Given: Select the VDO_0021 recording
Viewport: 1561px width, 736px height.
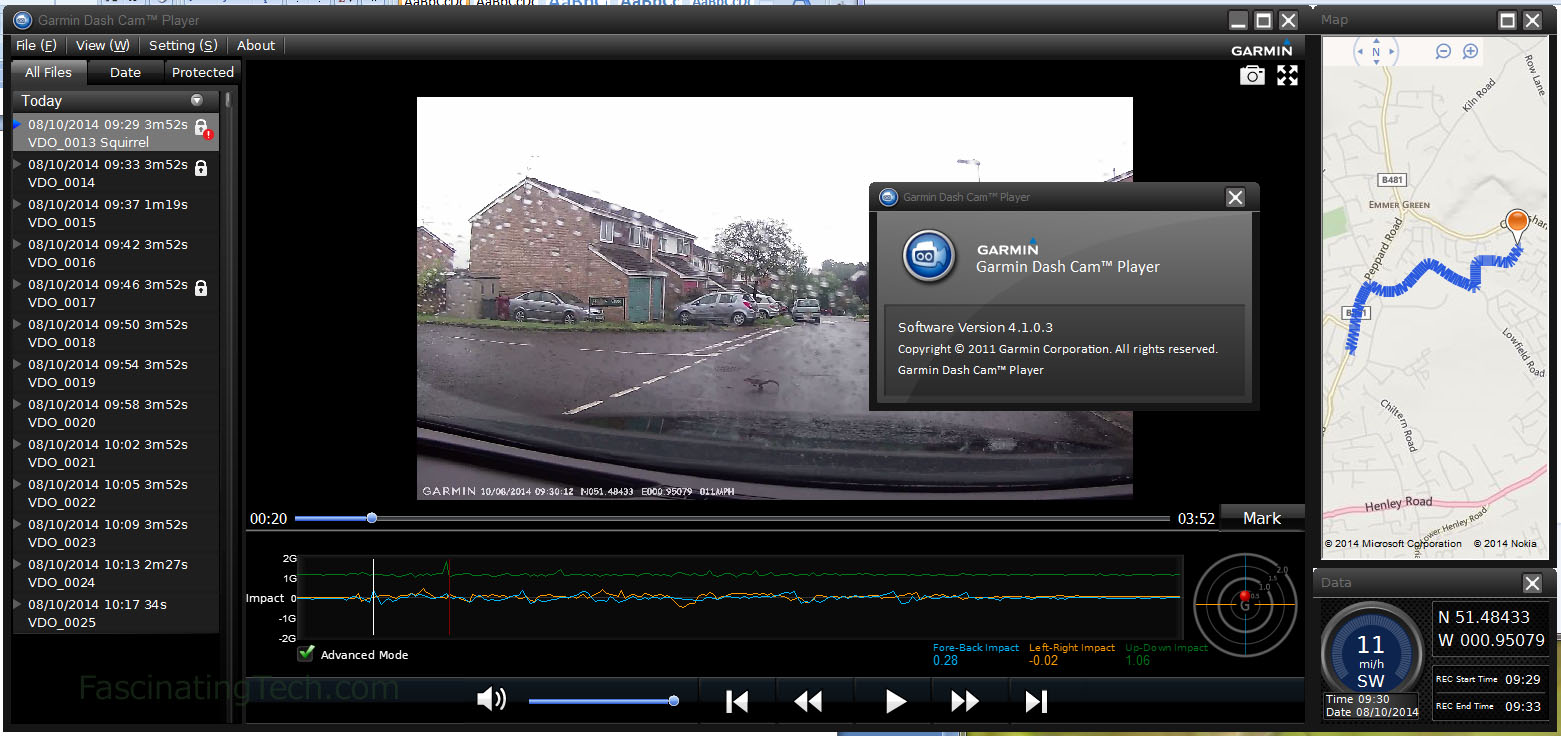Looking at the screenshot, I should coord(115,453).
